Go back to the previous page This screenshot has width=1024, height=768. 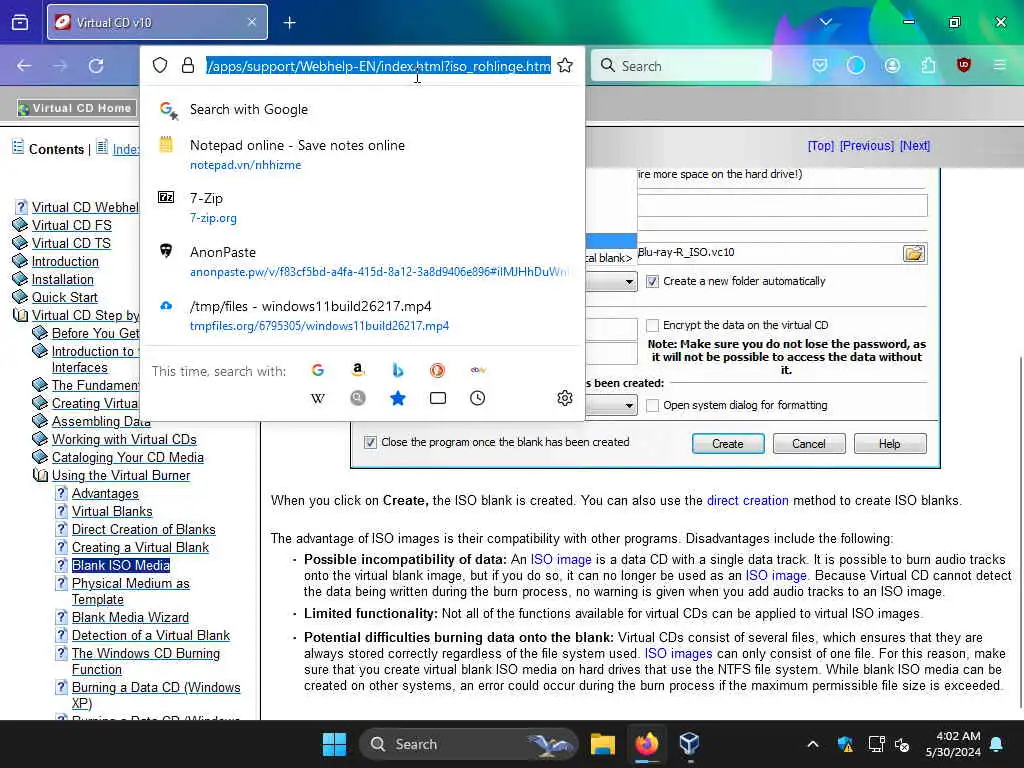pyautogui.click(x=24, y=65)
